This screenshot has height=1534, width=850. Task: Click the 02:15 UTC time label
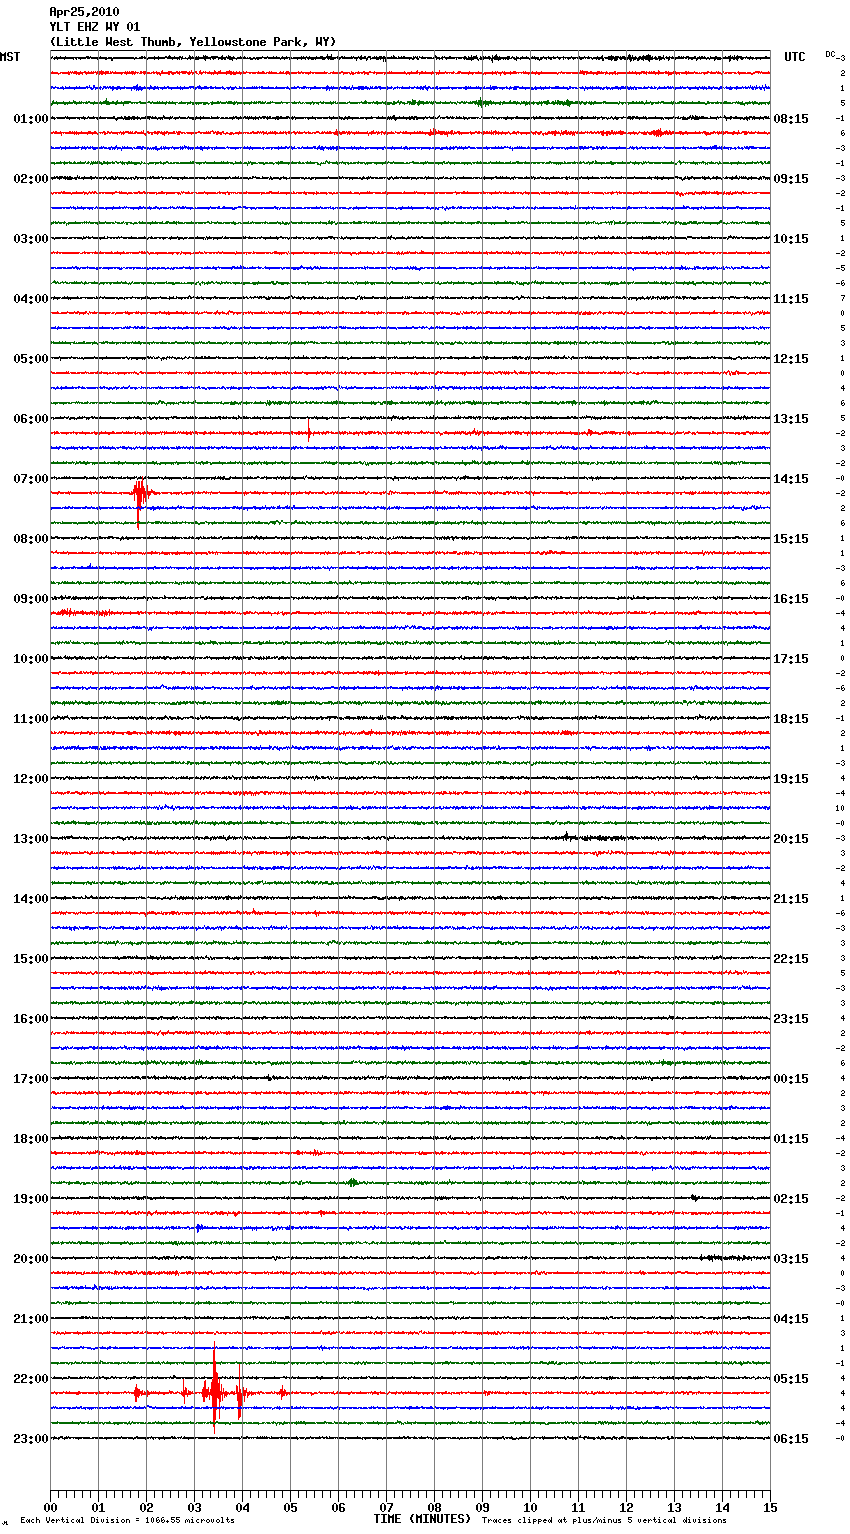[x=791, y=1199]
